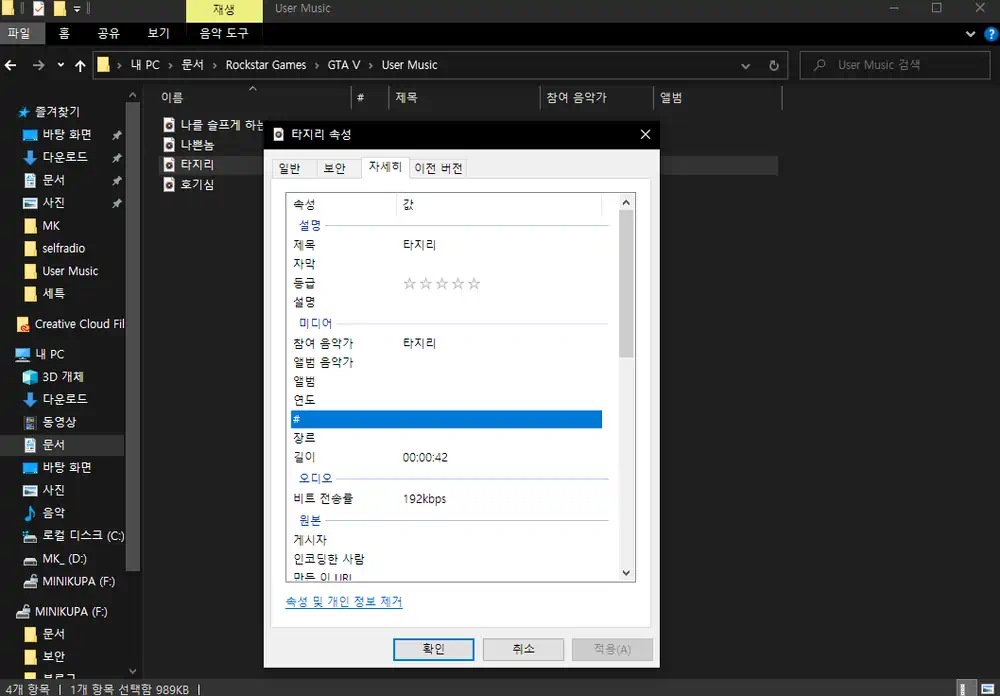Click the 길이 value 00:00:42
1000x696 pixels.
pos(425,458)
